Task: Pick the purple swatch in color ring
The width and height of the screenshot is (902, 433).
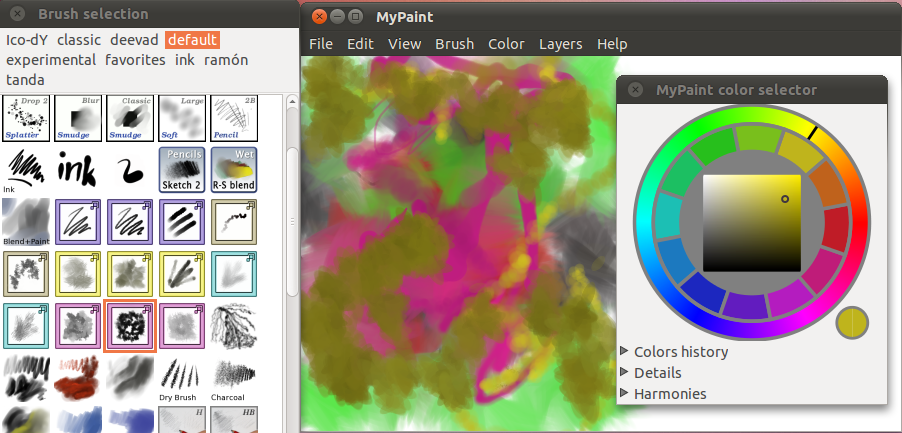Action: click(744, 305)
